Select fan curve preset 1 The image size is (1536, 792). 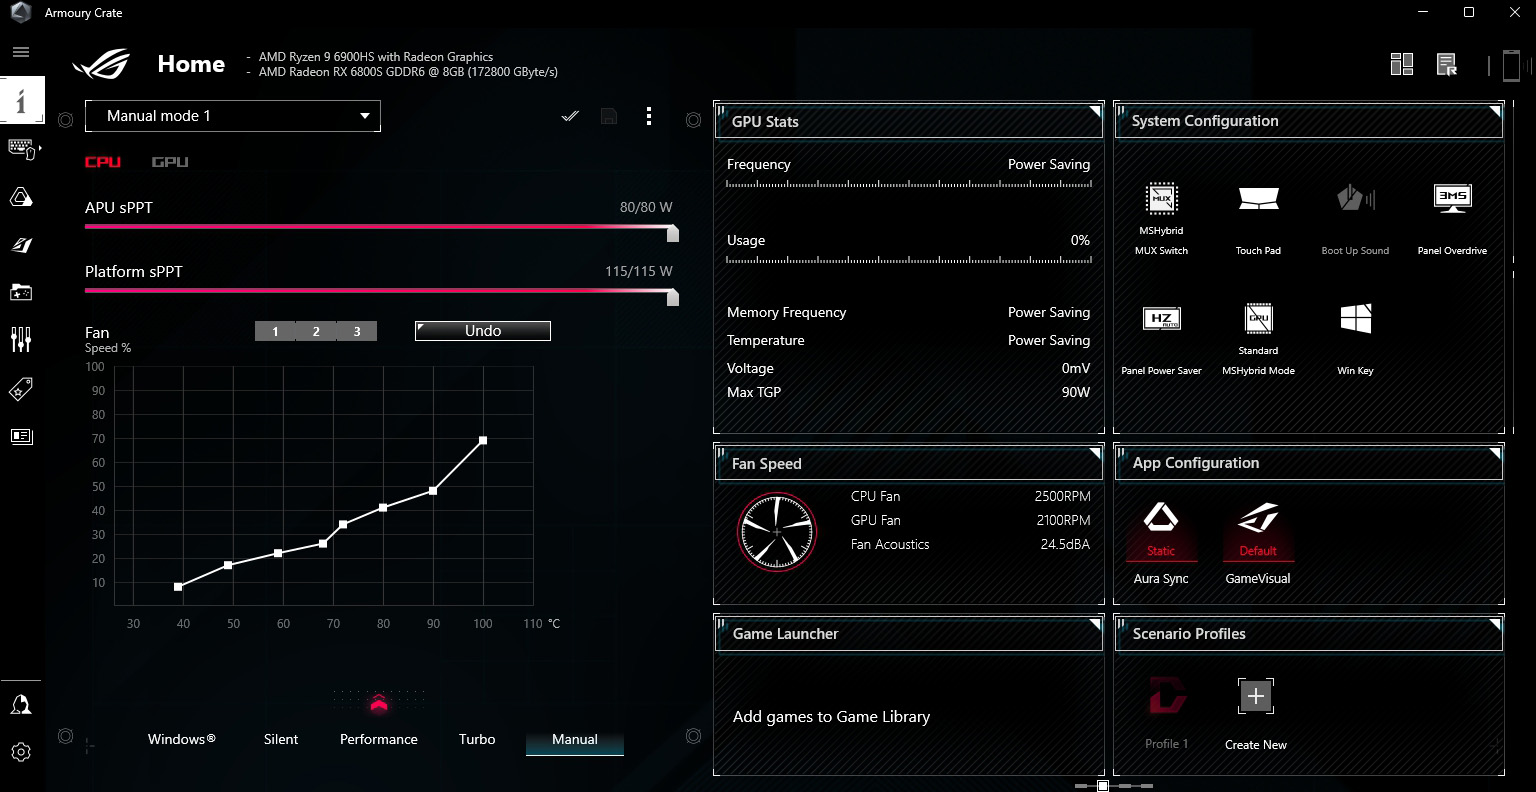[x=275, y=331]
